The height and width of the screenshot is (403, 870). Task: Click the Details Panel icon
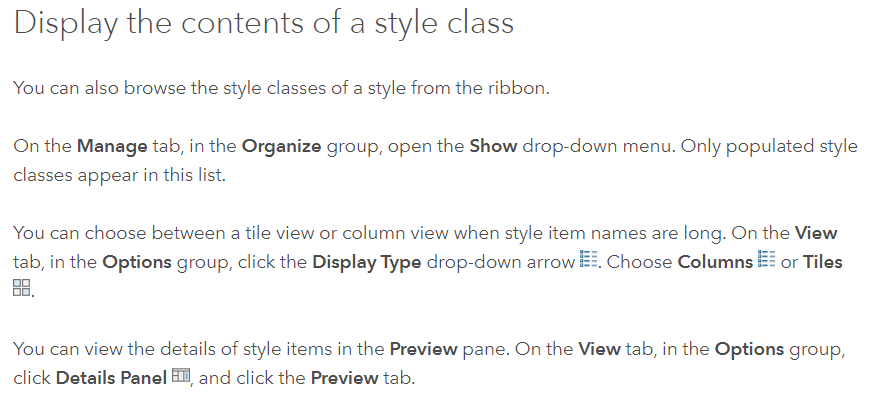[181, 375]
